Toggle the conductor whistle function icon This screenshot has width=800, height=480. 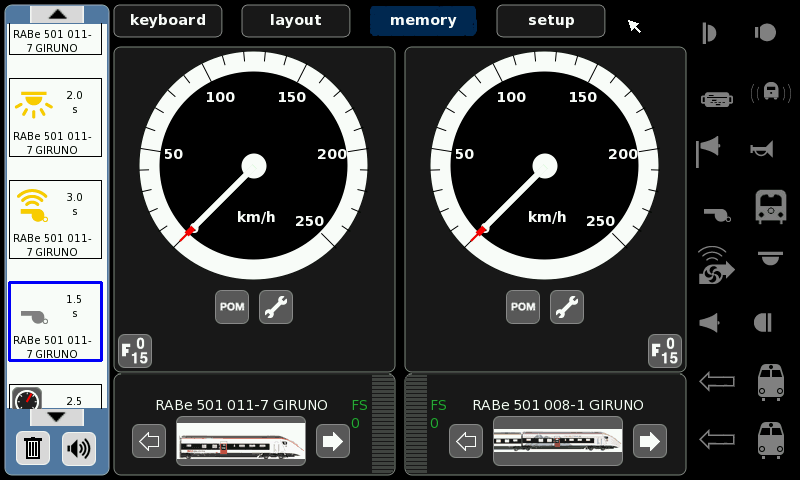pyautogui.click(x=714, y=212)
